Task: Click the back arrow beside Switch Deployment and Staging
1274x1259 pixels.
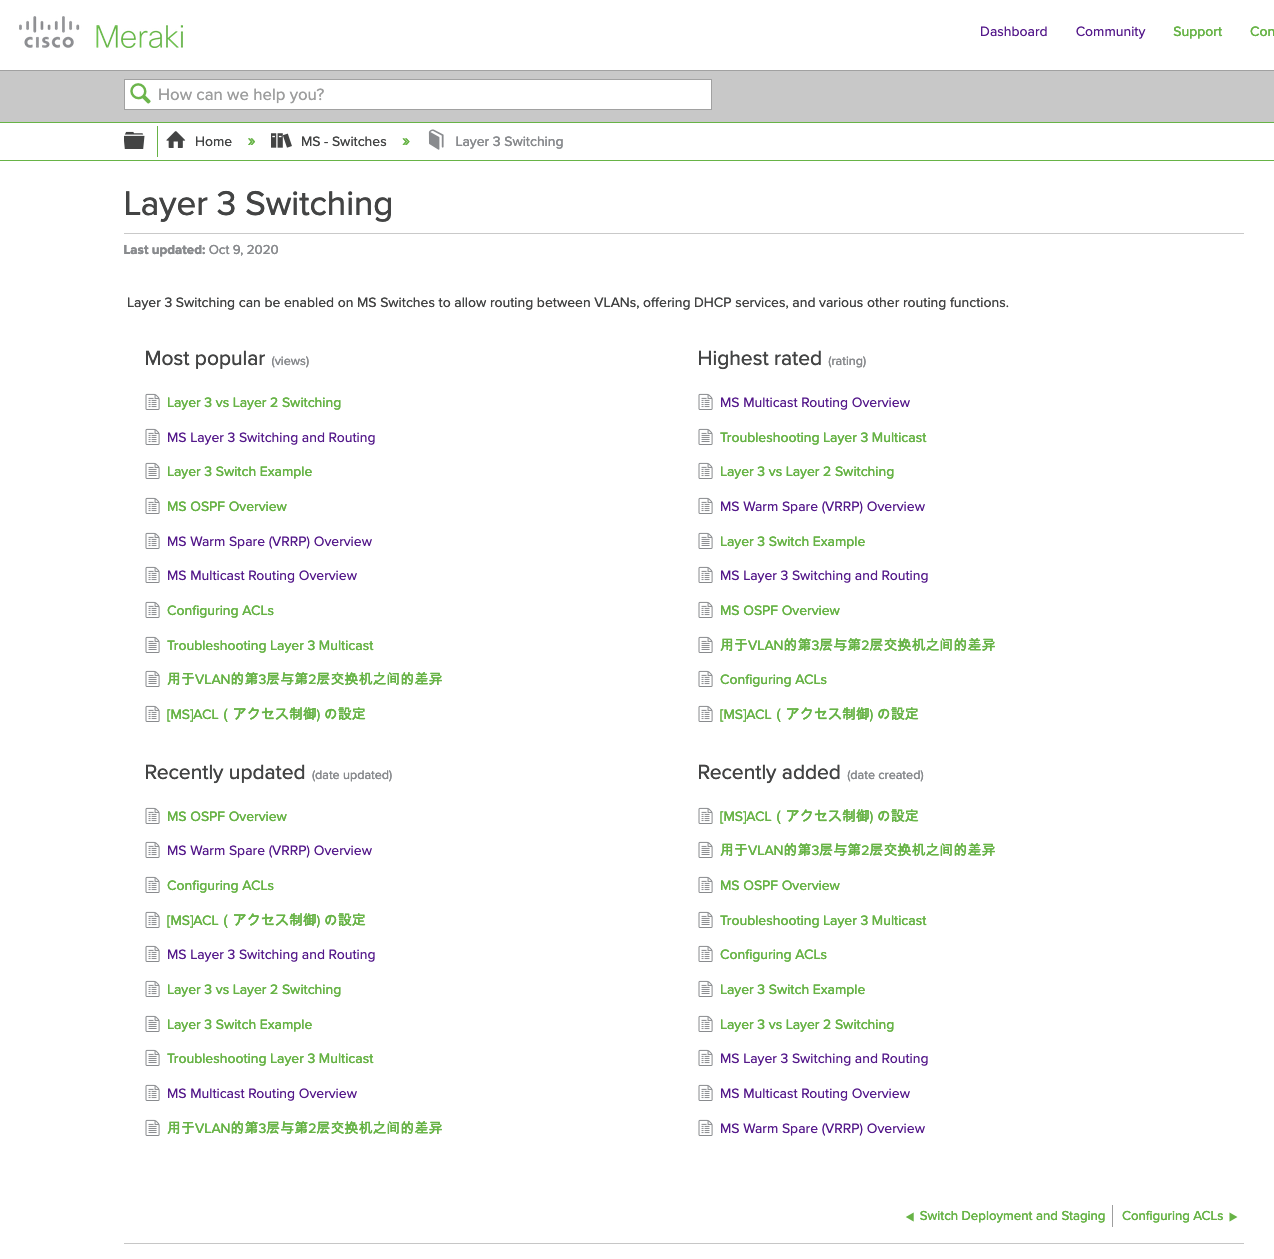Action: tap(909, 1215)
